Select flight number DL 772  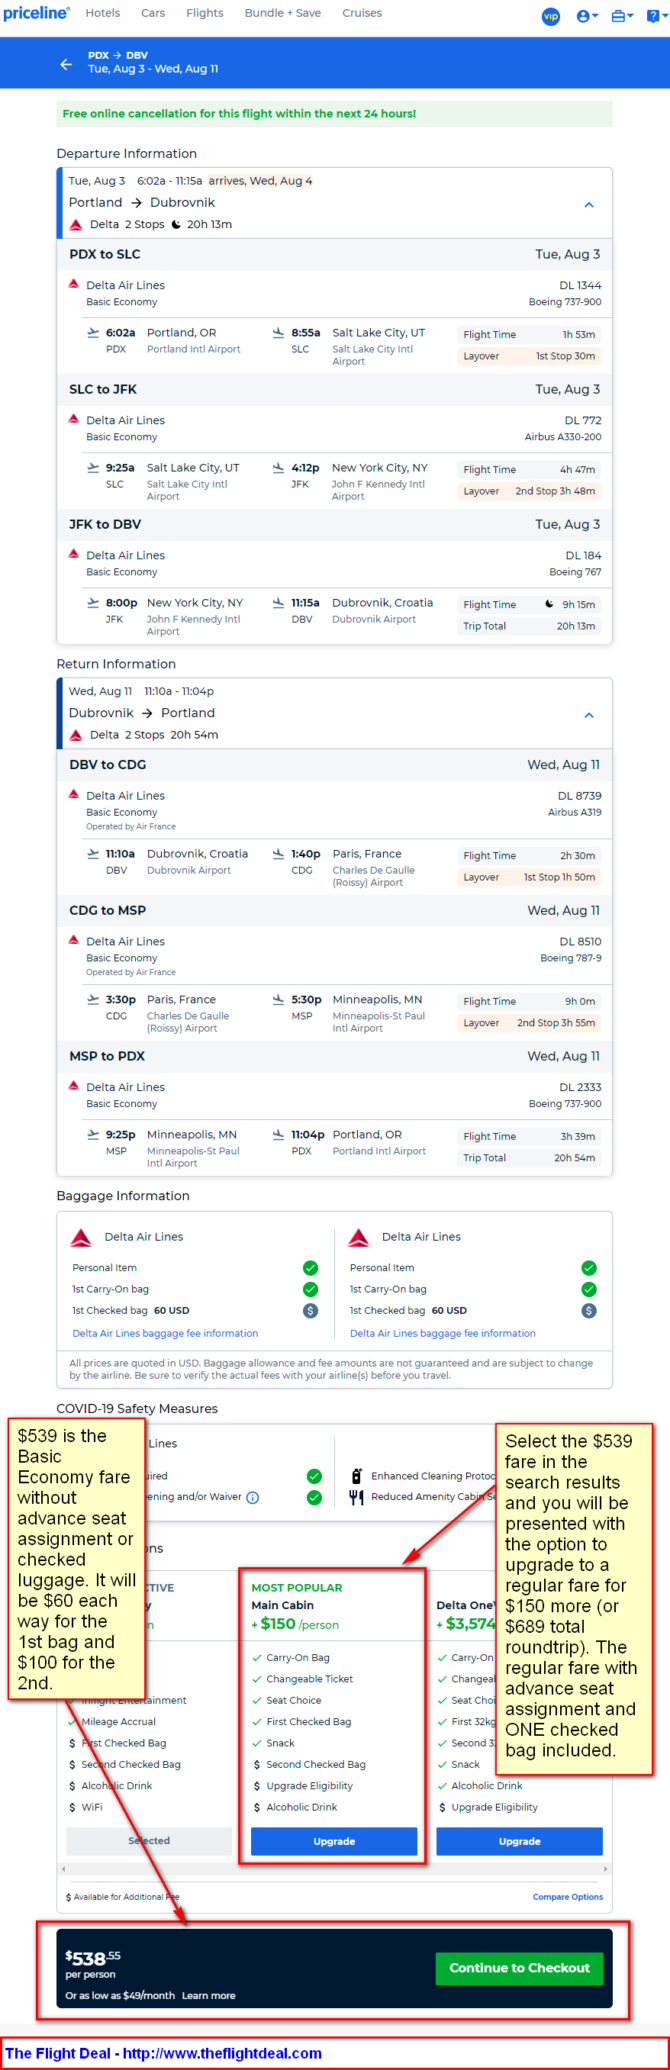[x=583, y=420]
